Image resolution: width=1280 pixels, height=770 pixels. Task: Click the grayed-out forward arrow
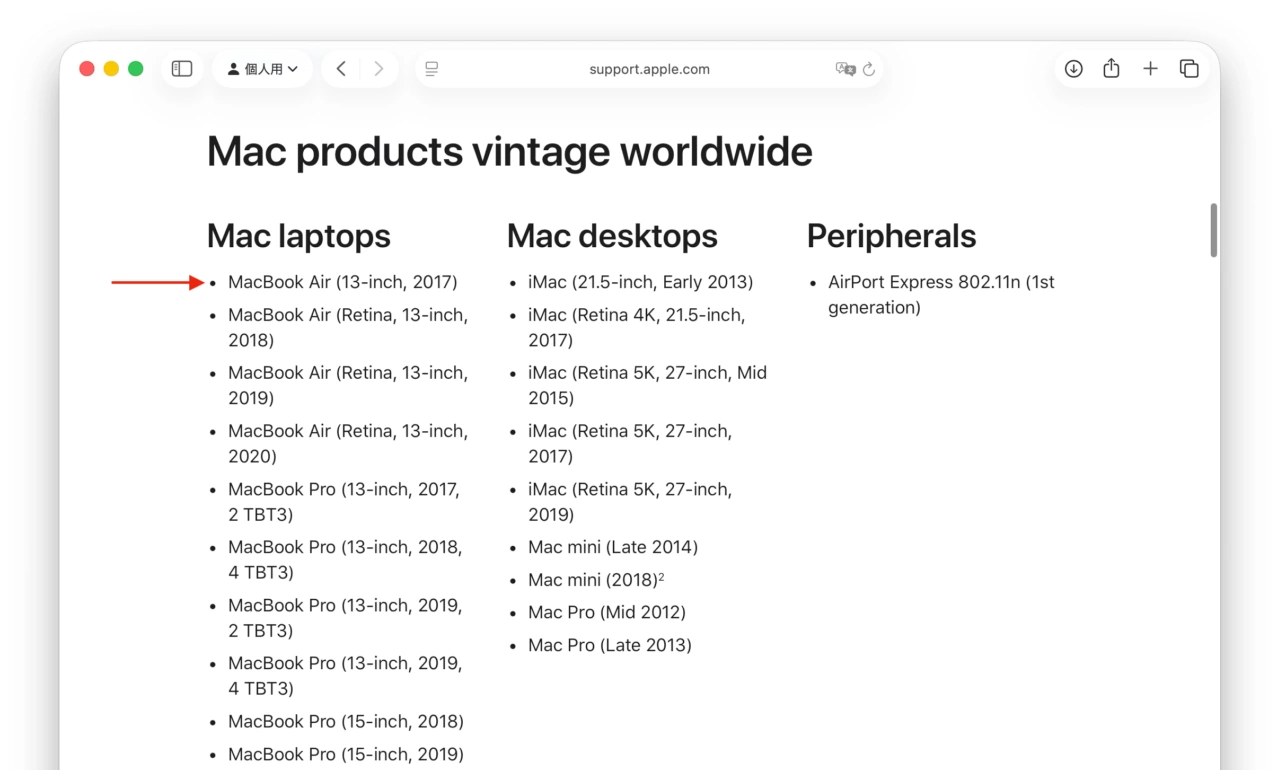[379, 68]
